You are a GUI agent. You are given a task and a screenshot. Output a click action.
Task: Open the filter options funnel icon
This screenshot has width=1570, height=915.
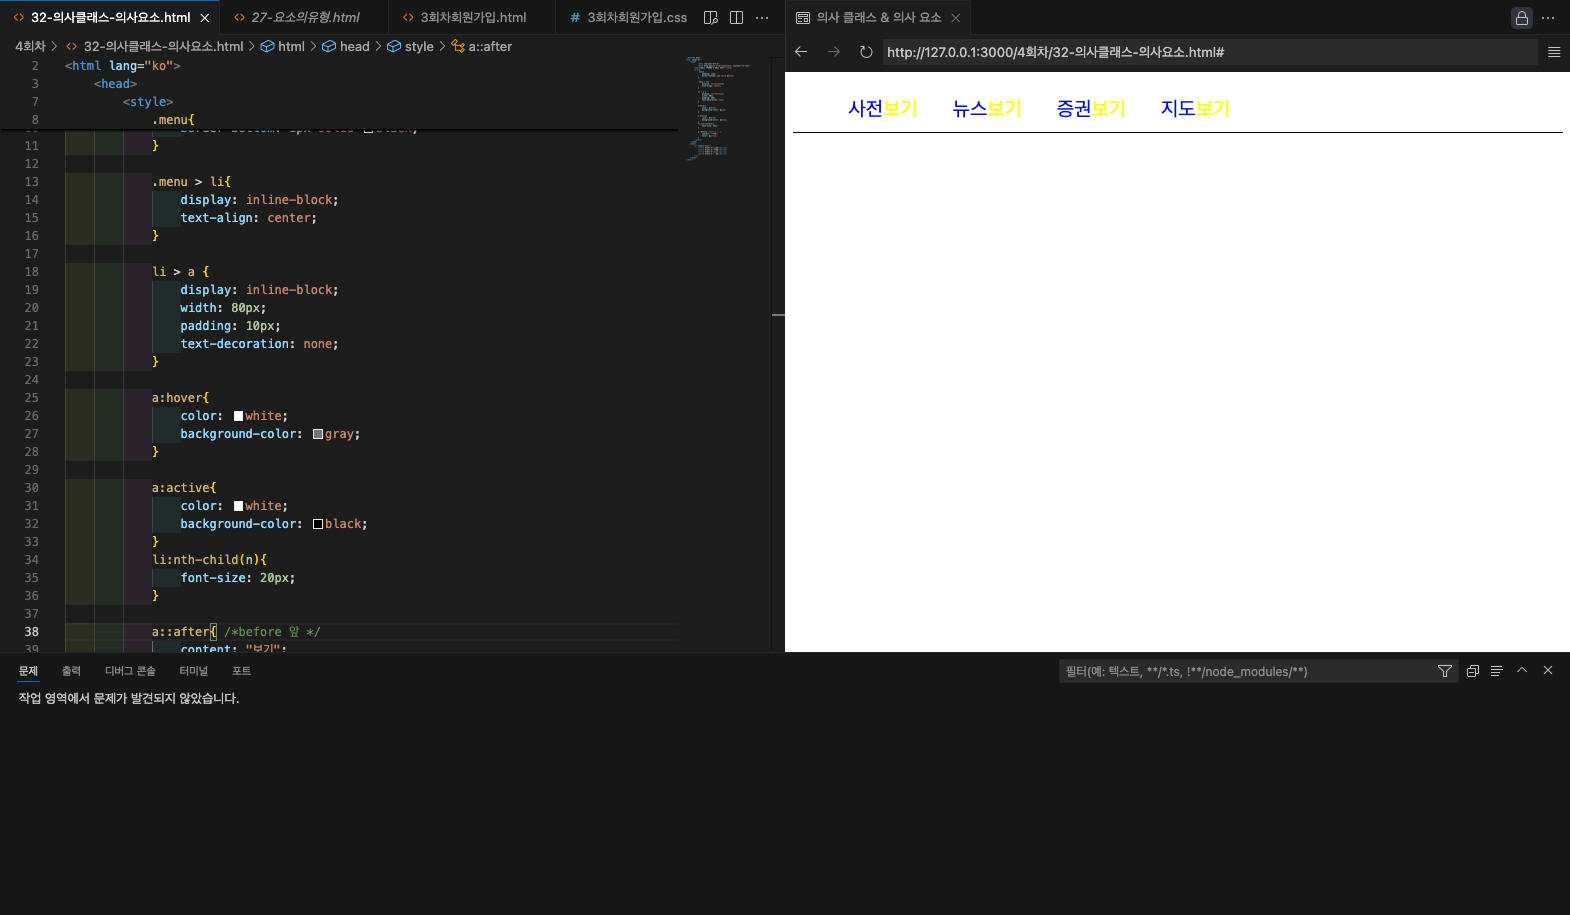click(1445, 671)
